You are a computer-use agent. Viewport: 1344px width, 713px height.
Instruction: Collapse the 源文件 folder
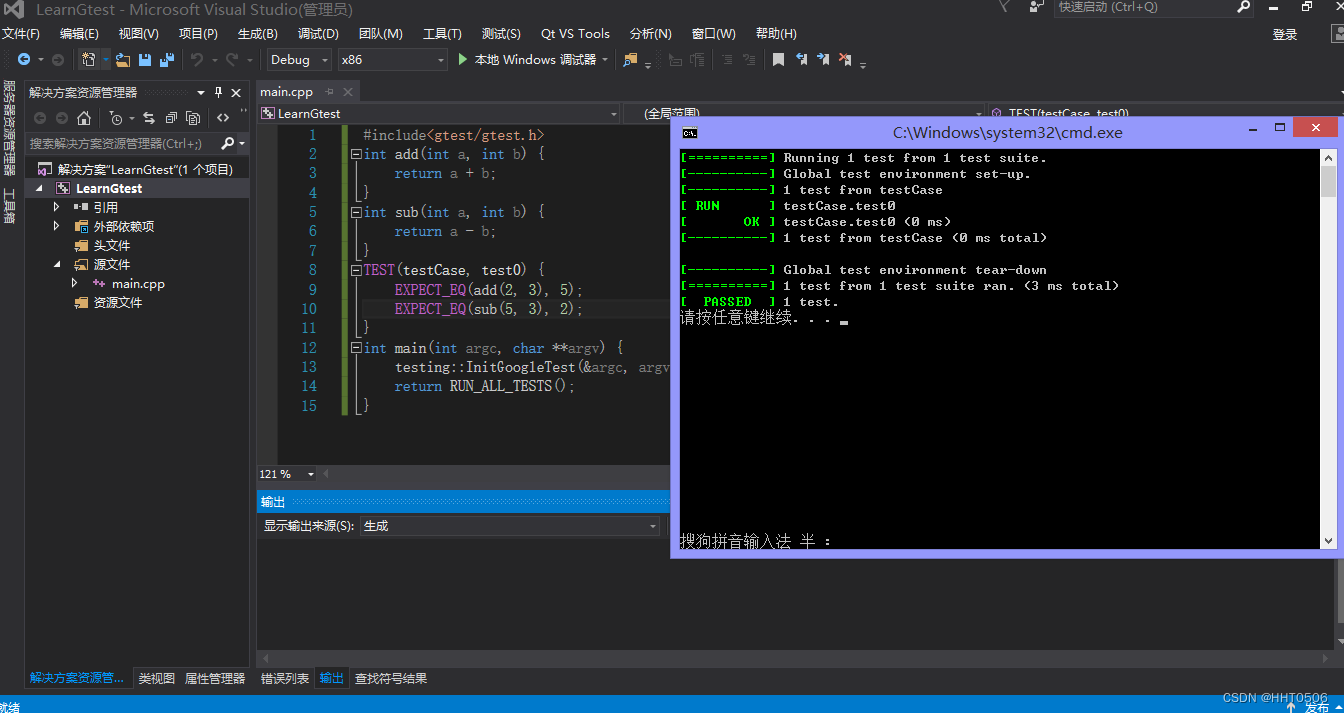57,264
